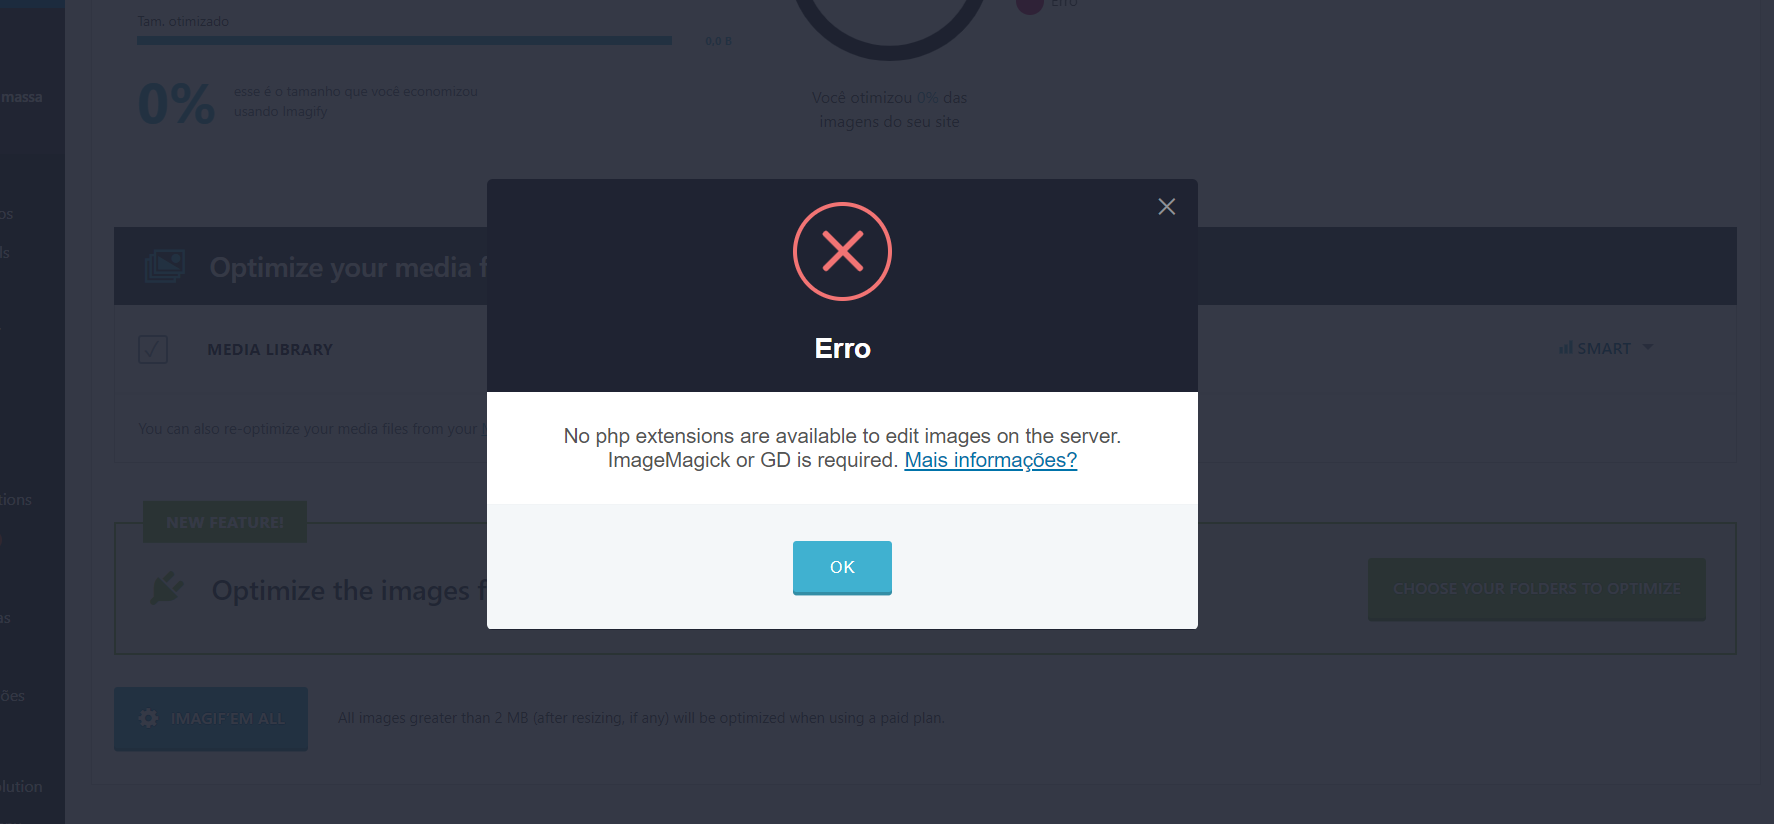Viewport: 1774px width, 824px height.
Task: Click the media images icon beside Optimize your media
Action: 165,266
